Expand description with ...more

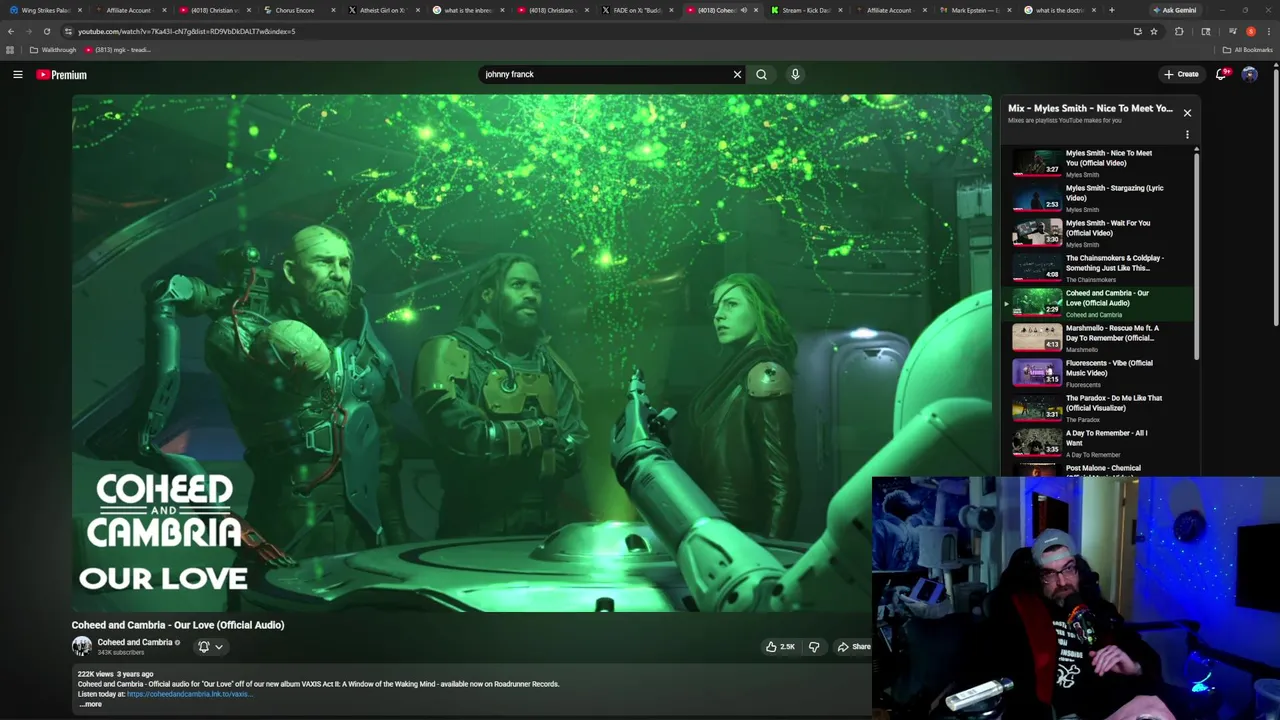point(90,704)
